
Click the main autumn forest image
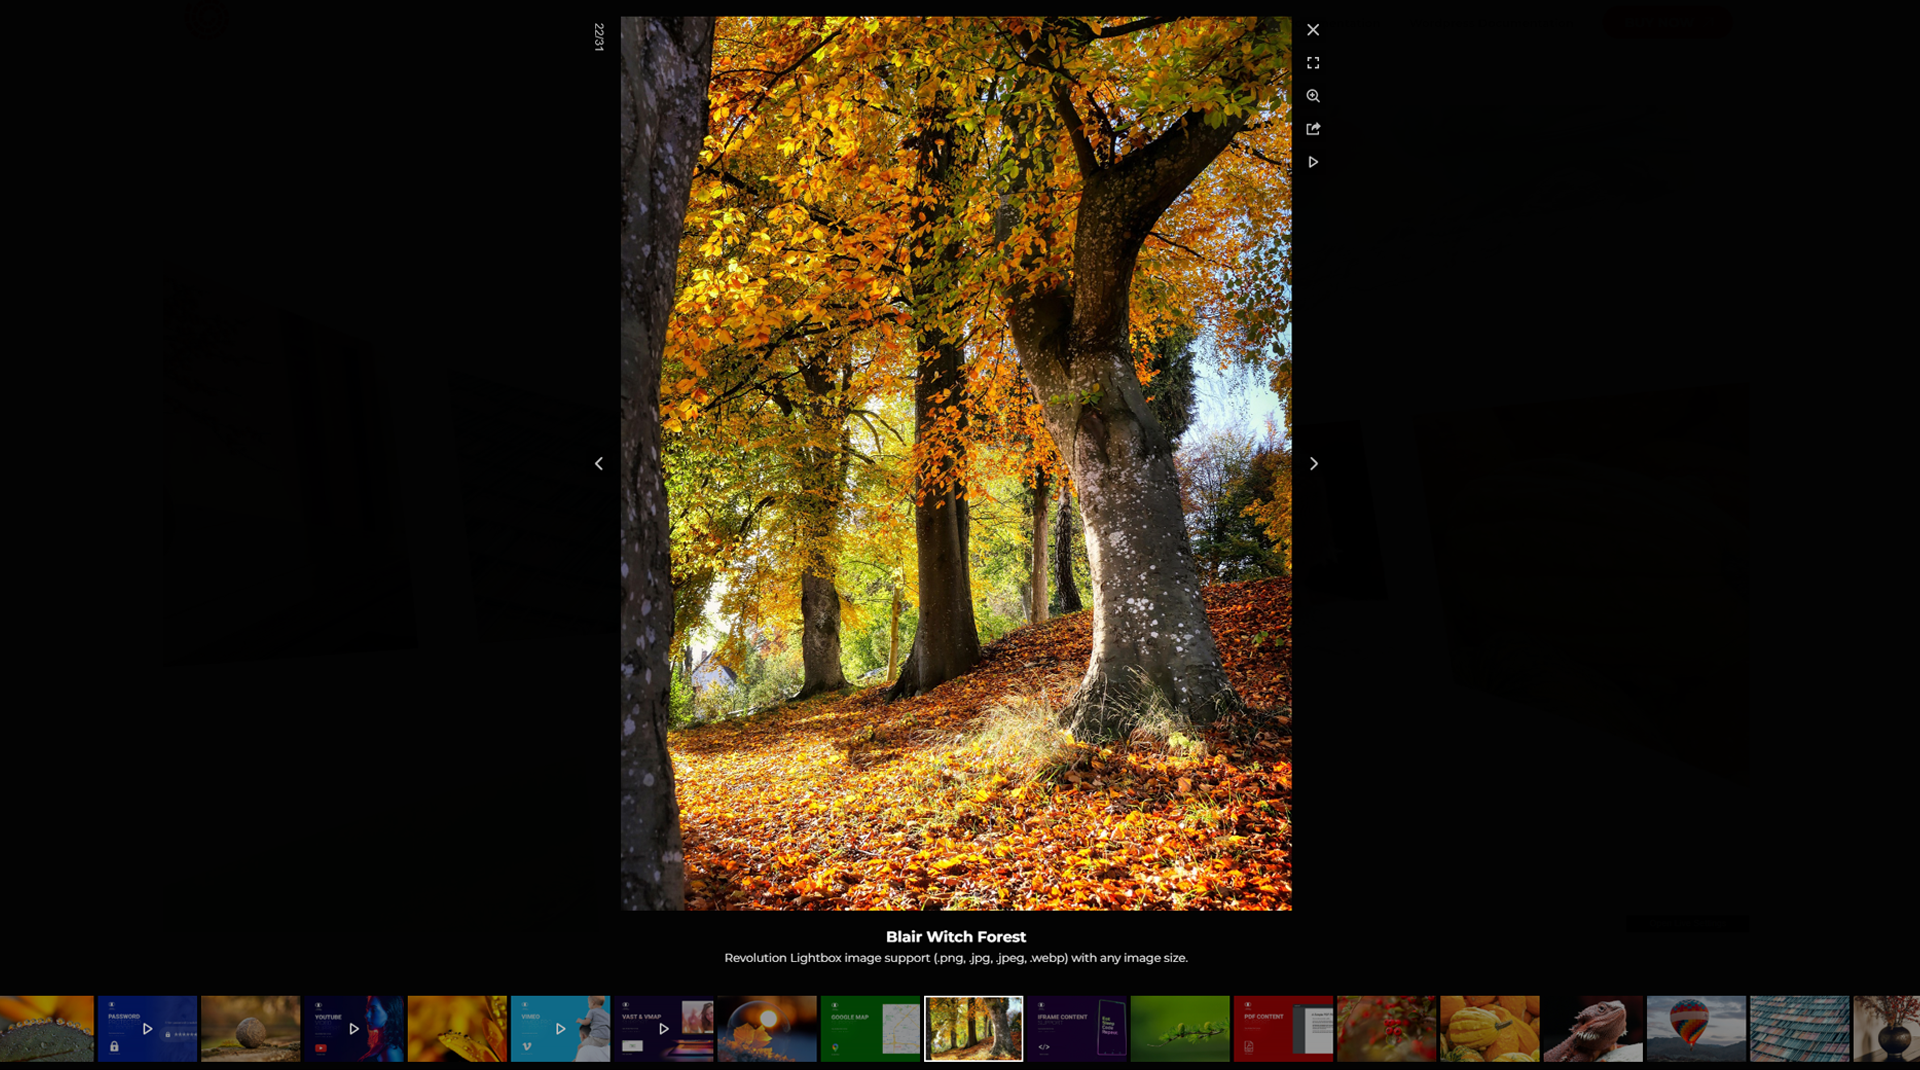[956, 463]
